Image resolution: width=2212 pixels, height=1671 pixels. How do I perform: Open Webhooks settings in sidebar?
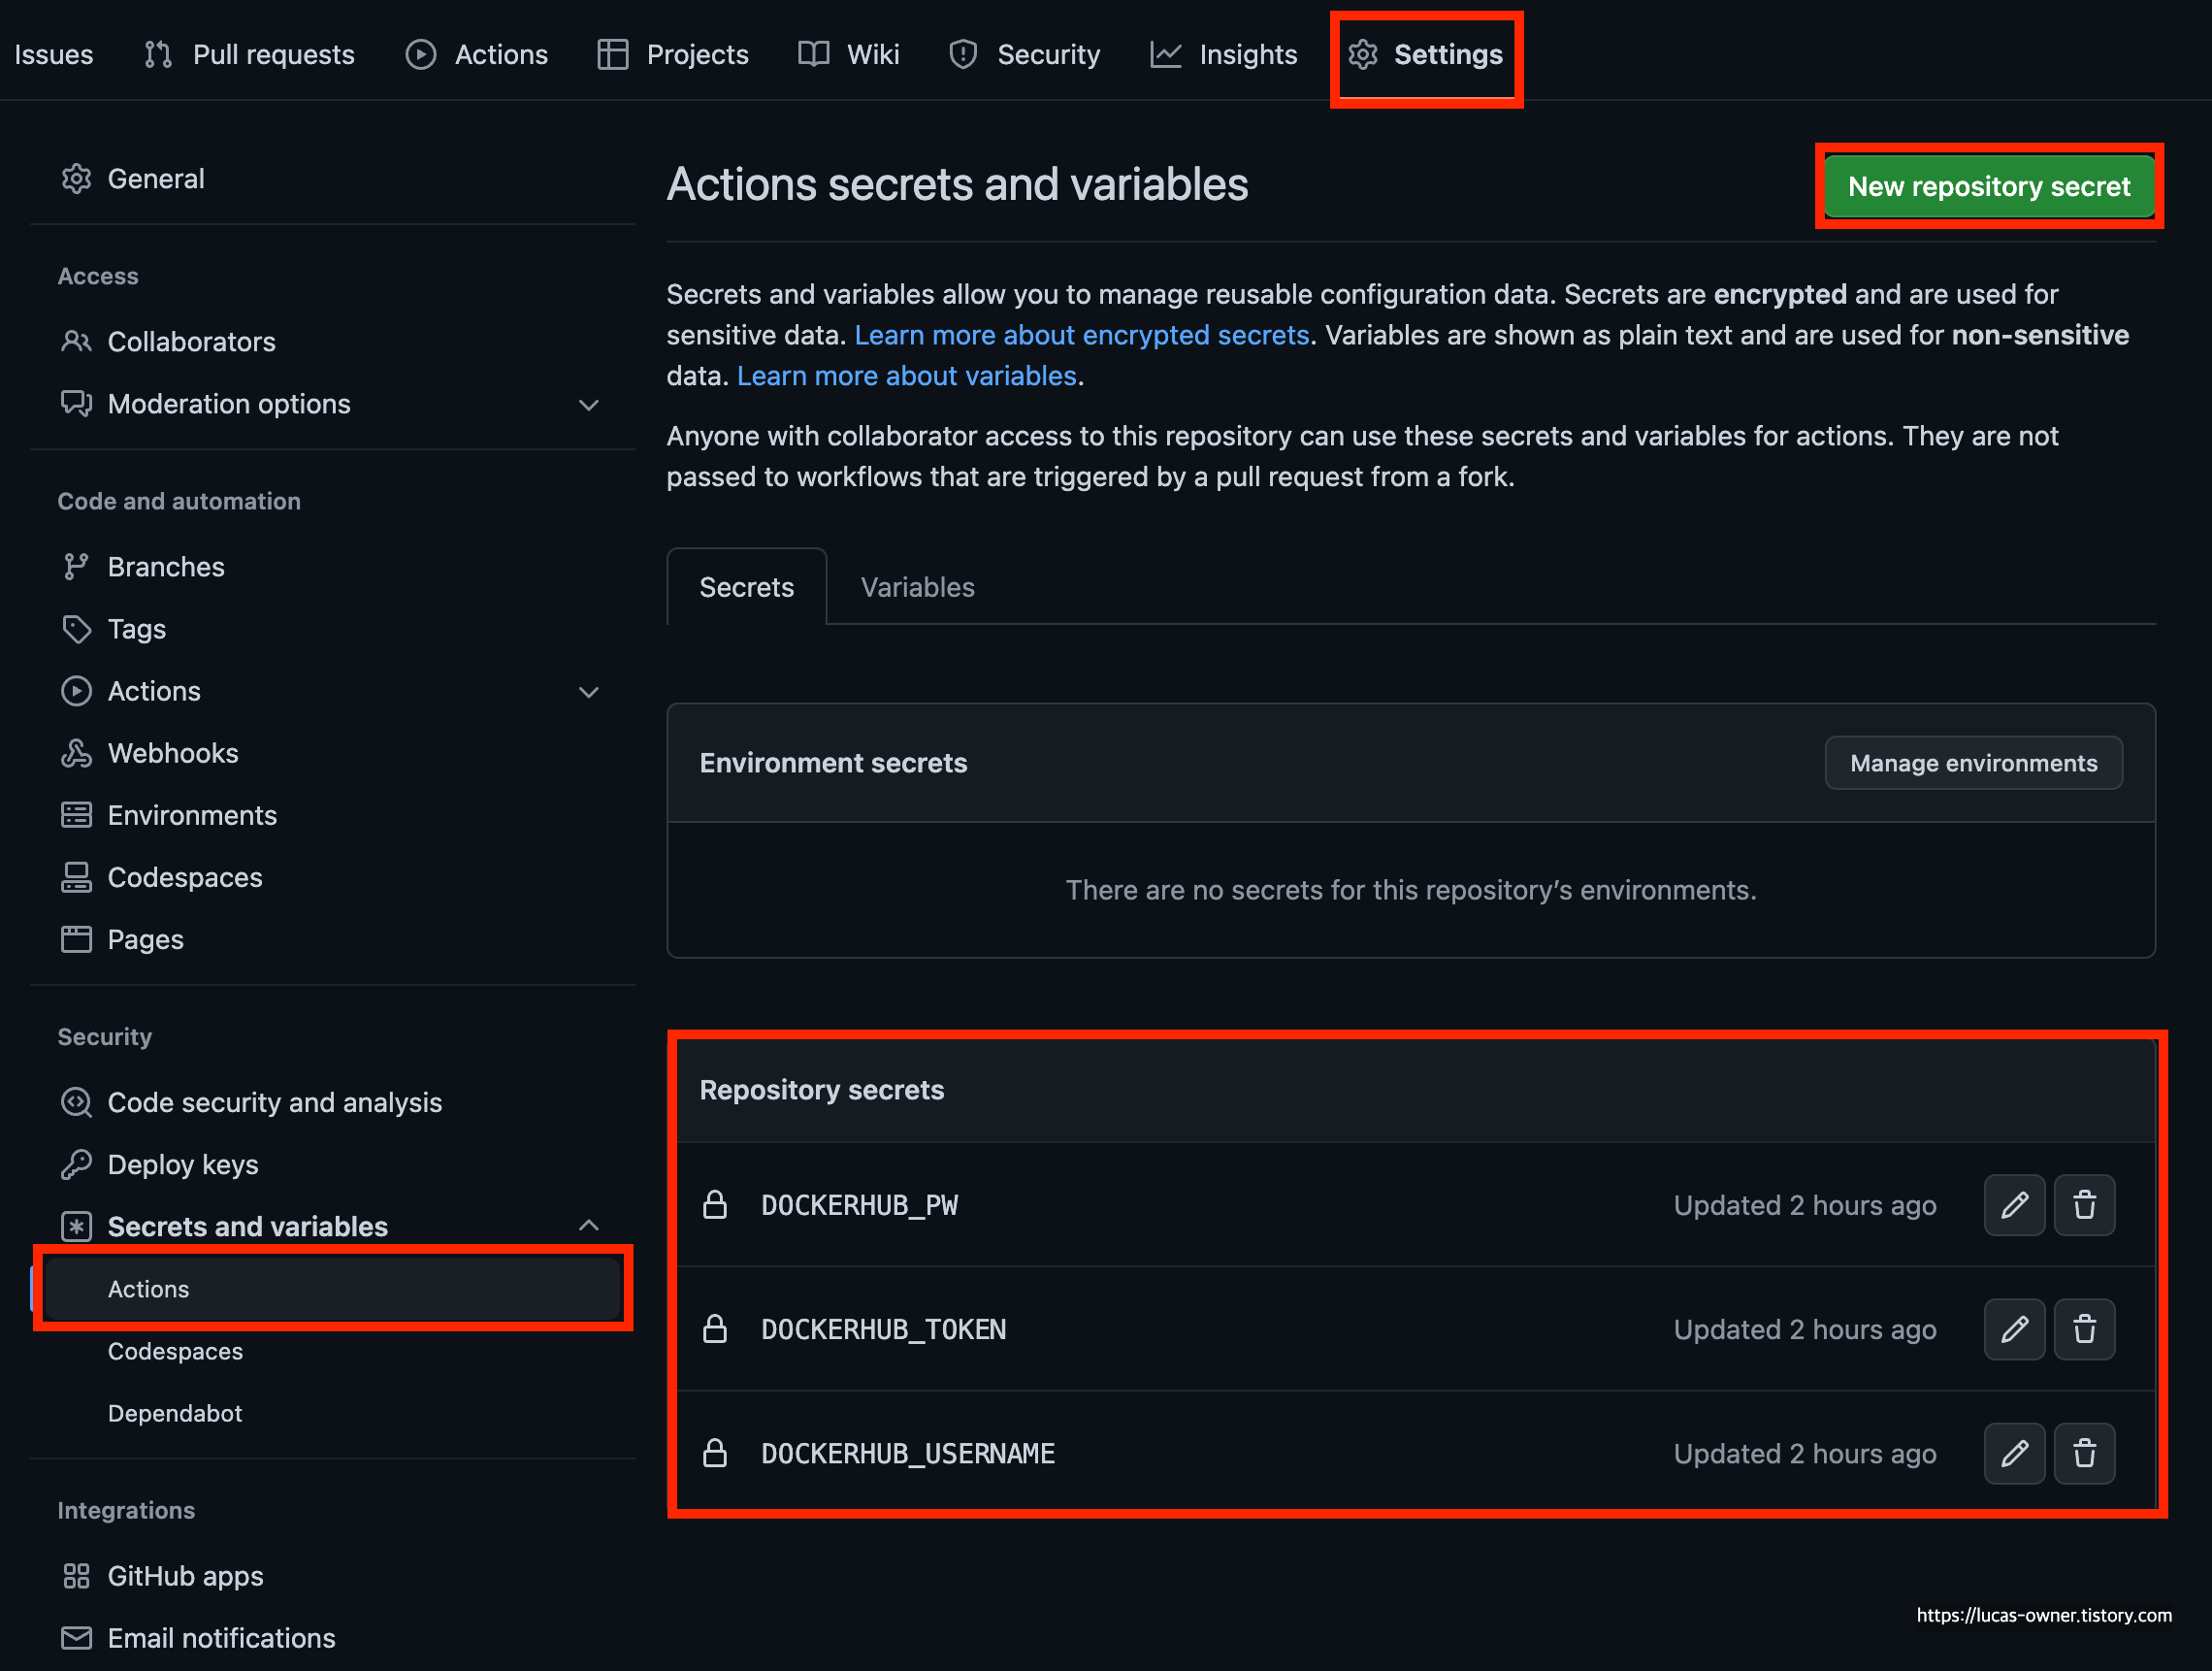pos(172,753)
